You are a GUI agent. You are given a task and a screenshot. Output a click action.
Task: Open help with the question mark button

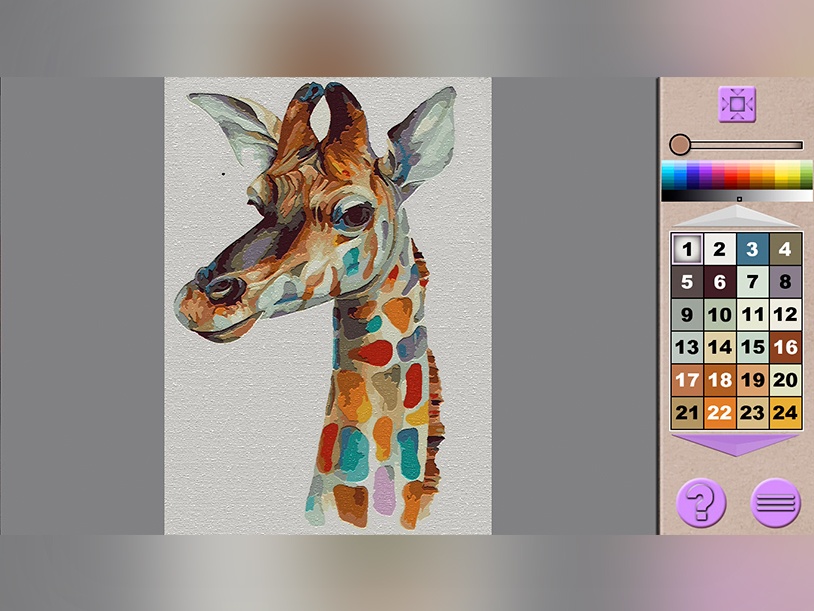pyautogui.click(x=701, y=503)
